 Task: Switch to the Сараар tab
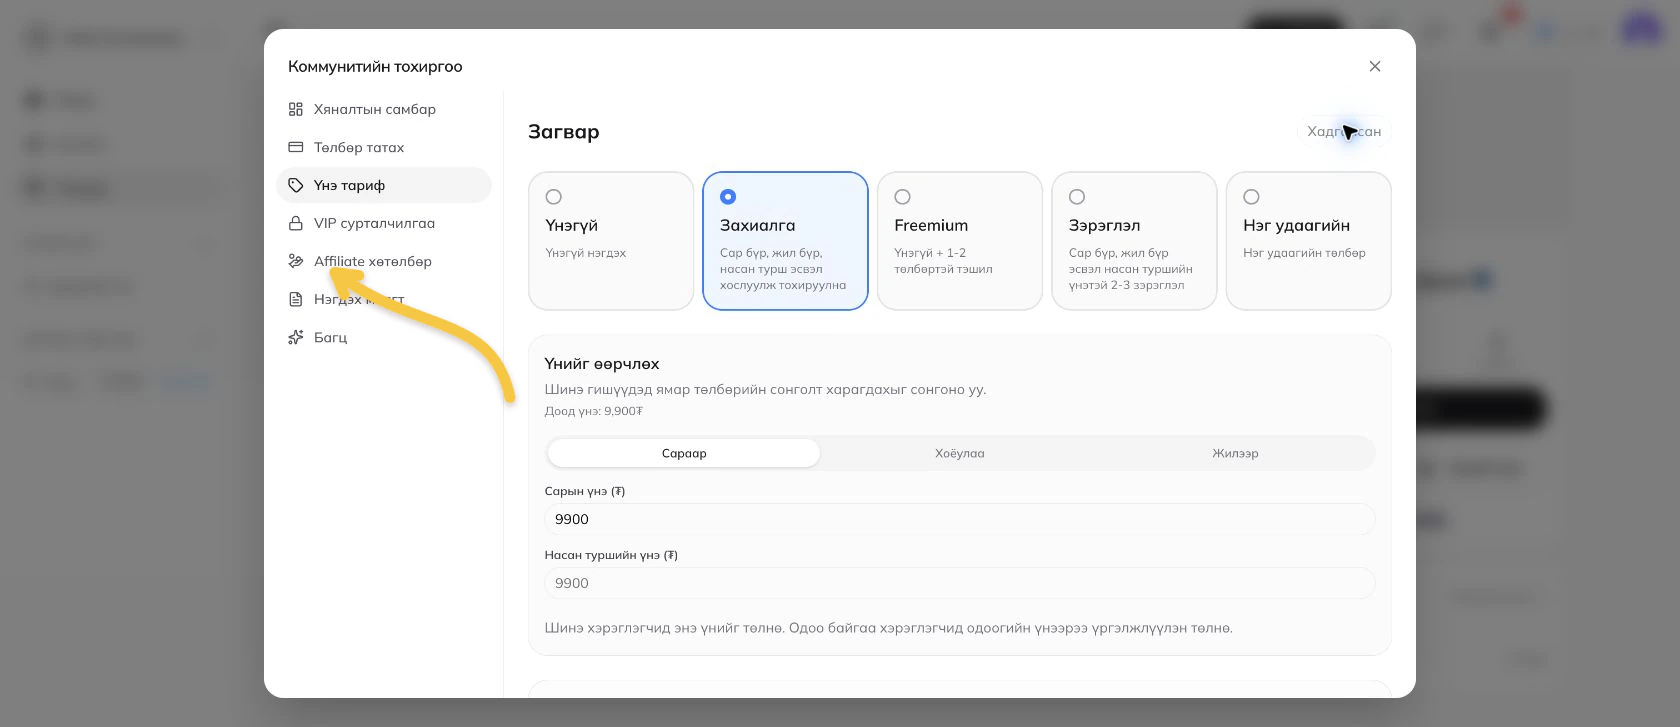(x=684, y=453)
